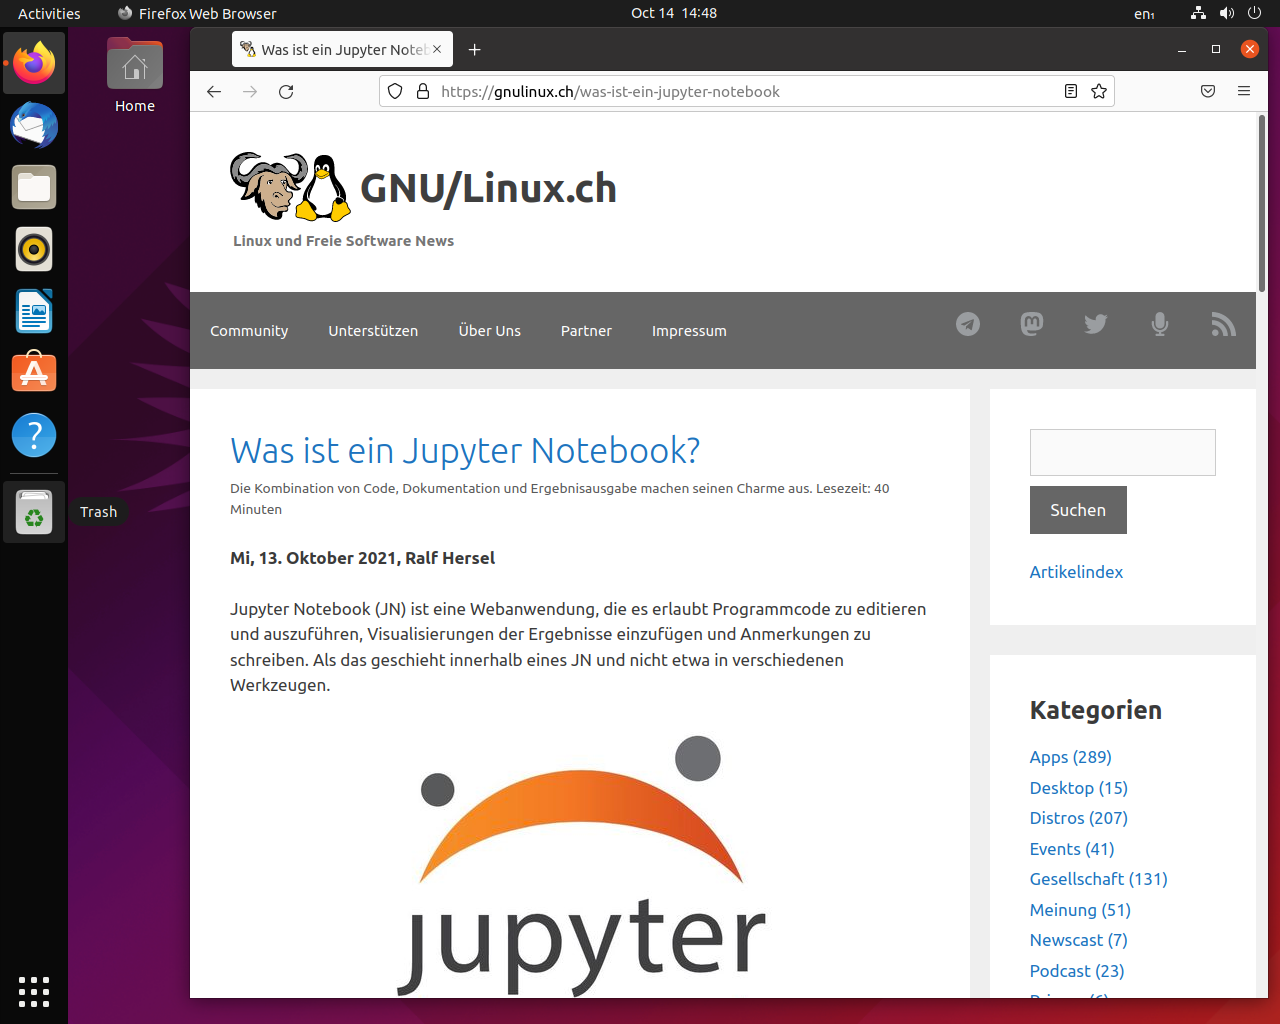
Task: Open the power menu icon
Action: [x=1255, y=13]
